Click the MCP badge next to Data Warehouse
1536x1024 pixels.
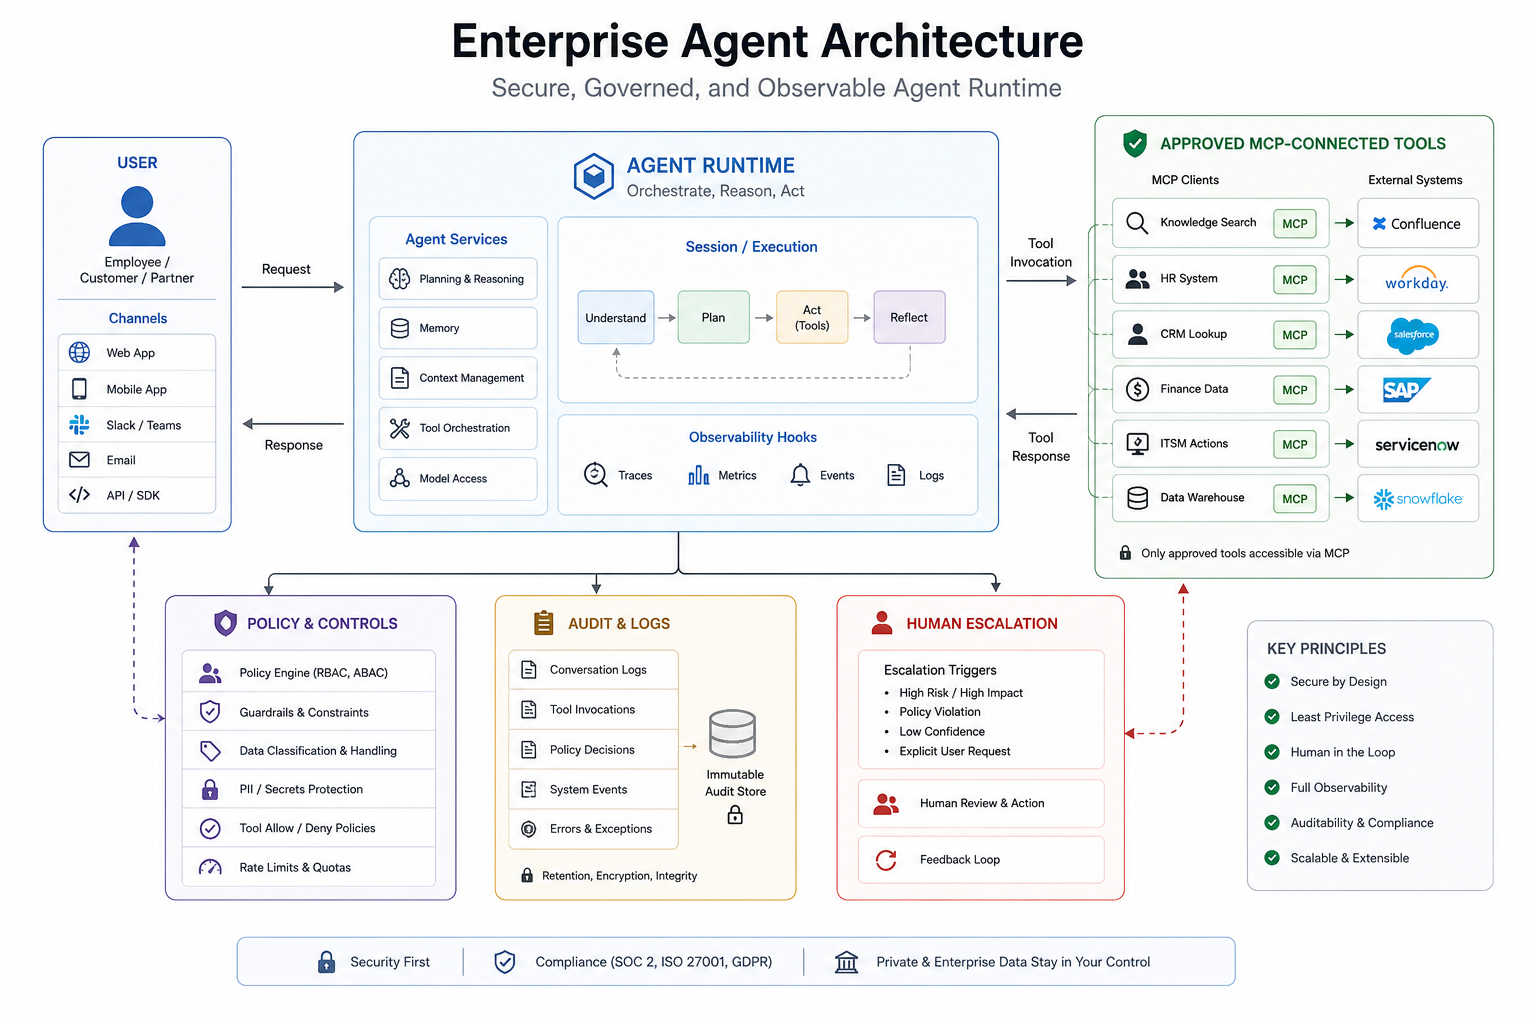(1295, 499)
